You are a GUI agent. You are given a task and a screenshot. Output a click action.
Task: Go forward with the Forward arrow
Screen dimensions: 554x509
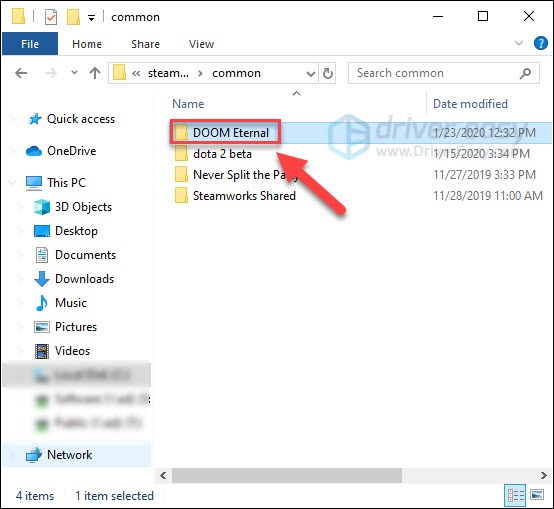pos(51,73)
